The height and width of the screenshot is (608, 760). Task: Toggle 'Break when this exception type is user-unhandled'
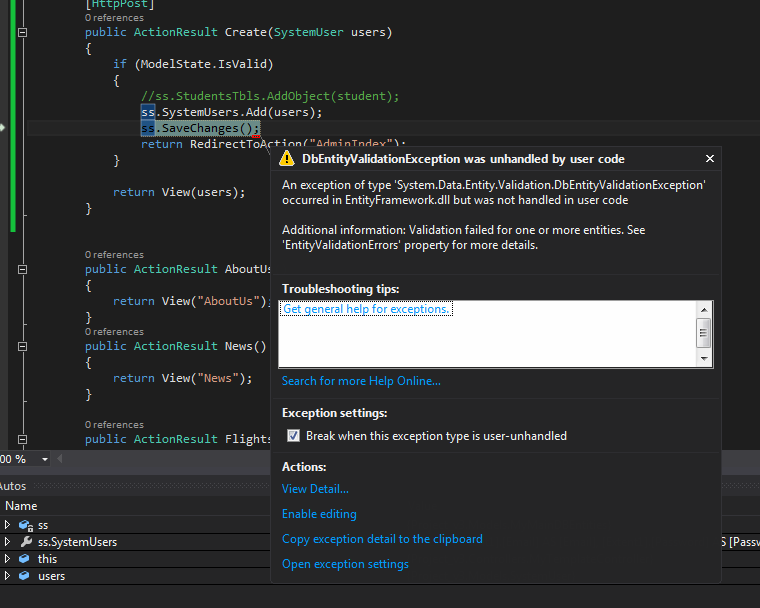pos(293,436)
